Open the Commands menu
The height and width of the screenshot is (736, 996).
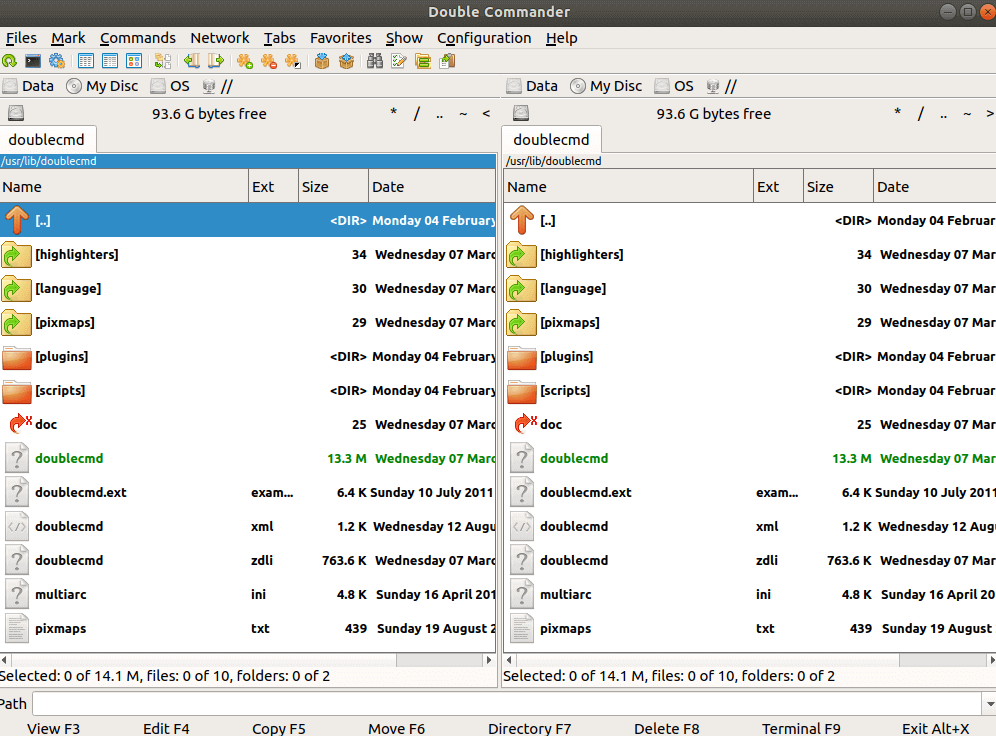[x=138, y=38]
